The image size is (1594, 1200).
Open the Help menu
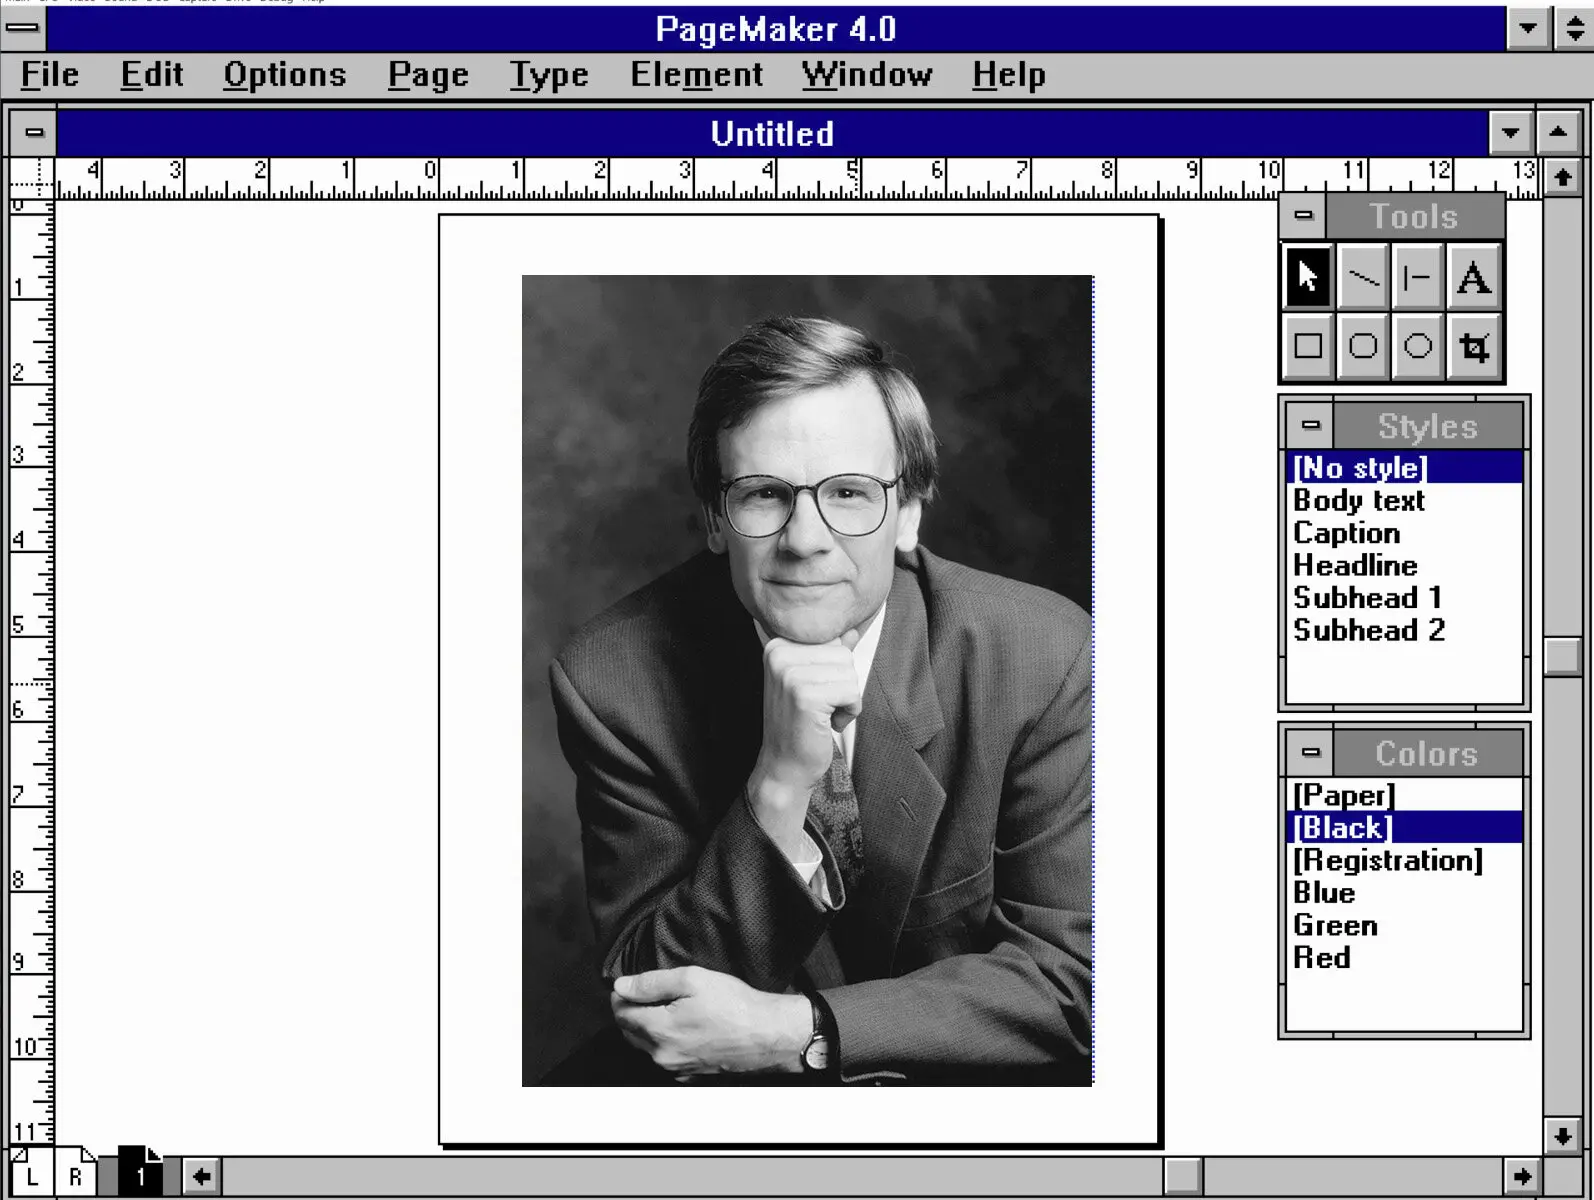pyautogui.click(x=1009, y=75)
